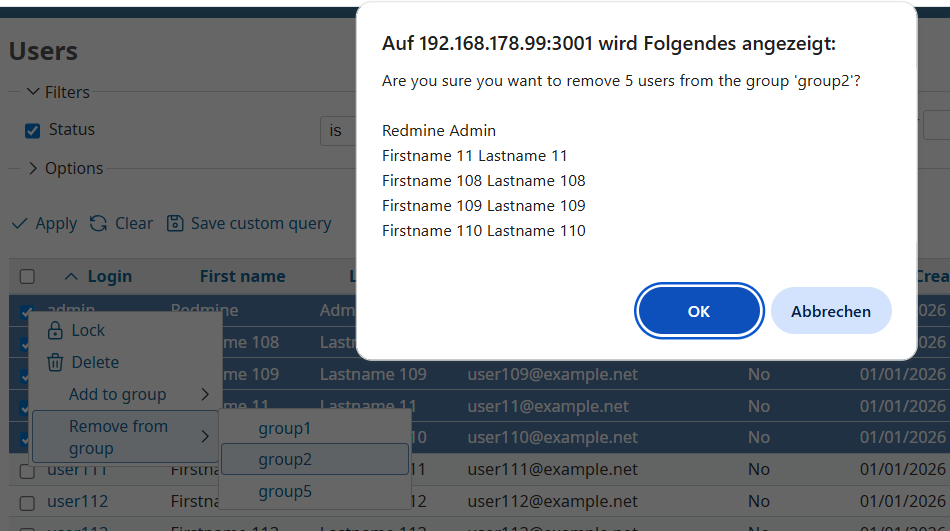950x531 pixels.
Task: Click the Clear reload icon
Action: click(98, 224)
